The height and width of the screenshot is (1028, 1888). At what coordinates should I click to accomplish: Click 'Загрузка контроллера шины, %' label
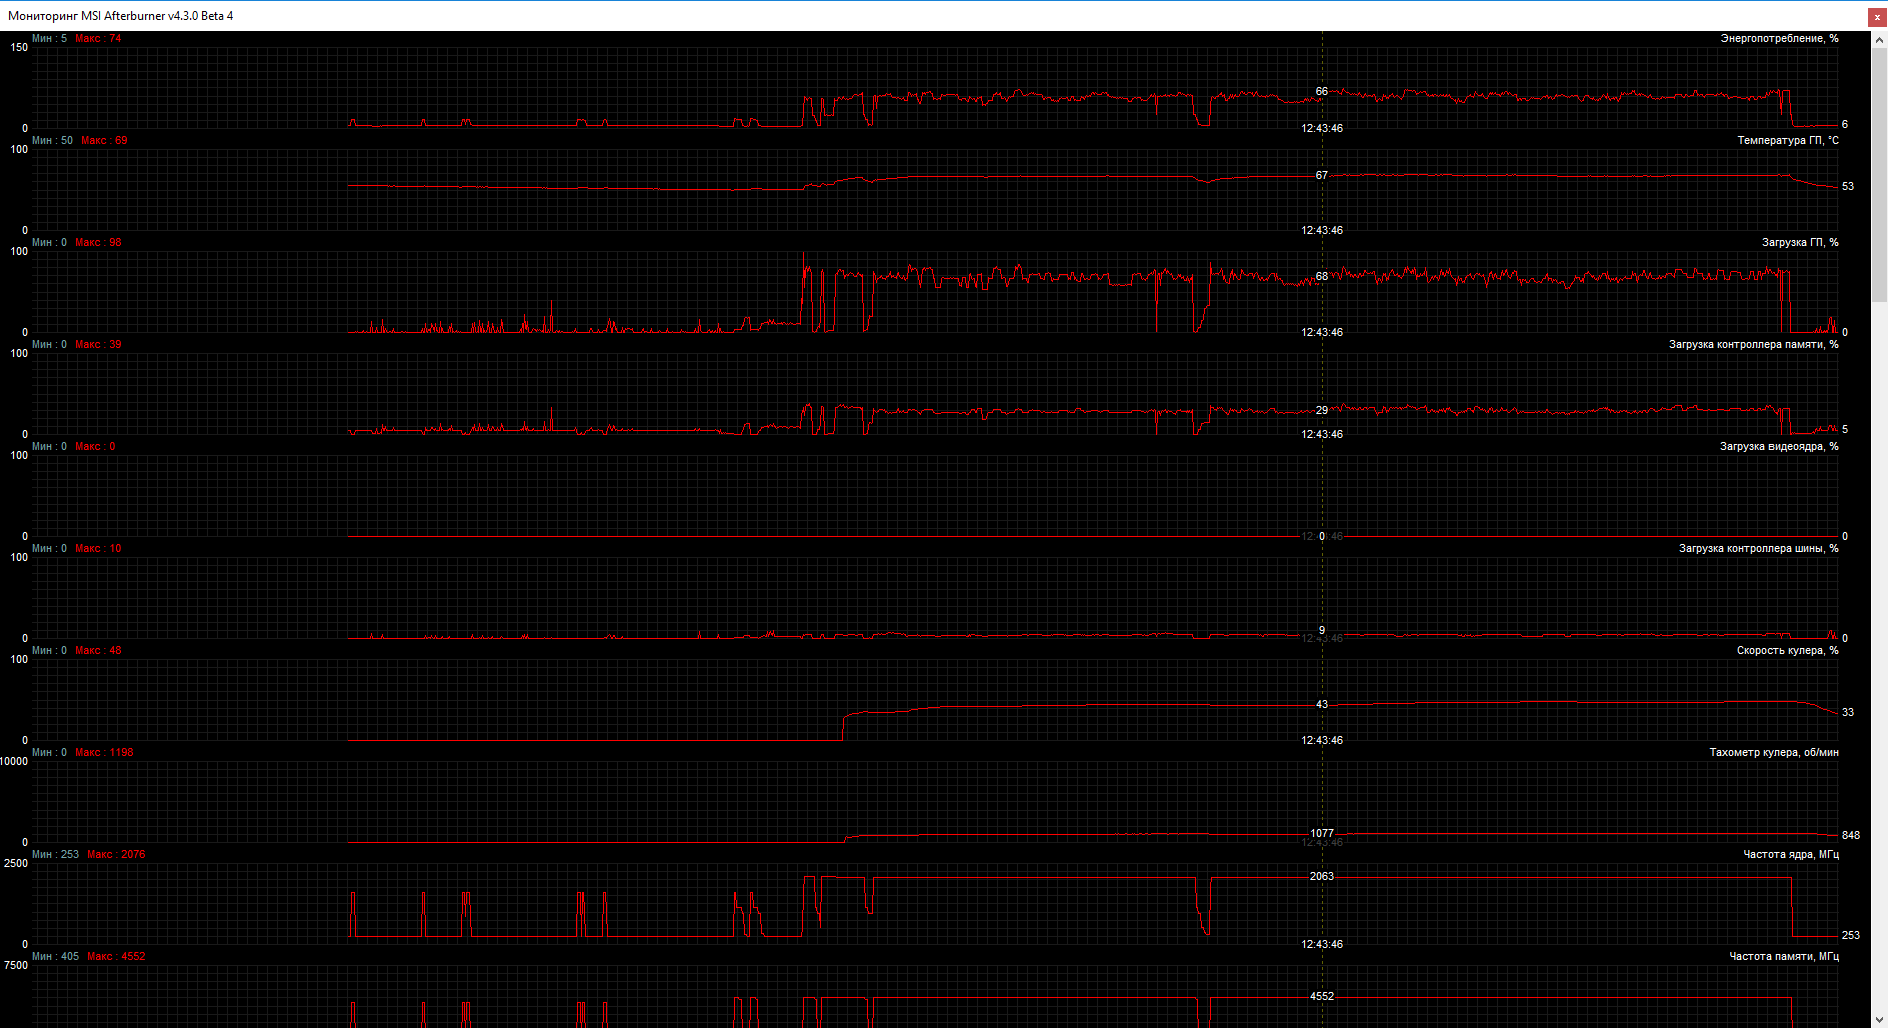click(1758, 548)
